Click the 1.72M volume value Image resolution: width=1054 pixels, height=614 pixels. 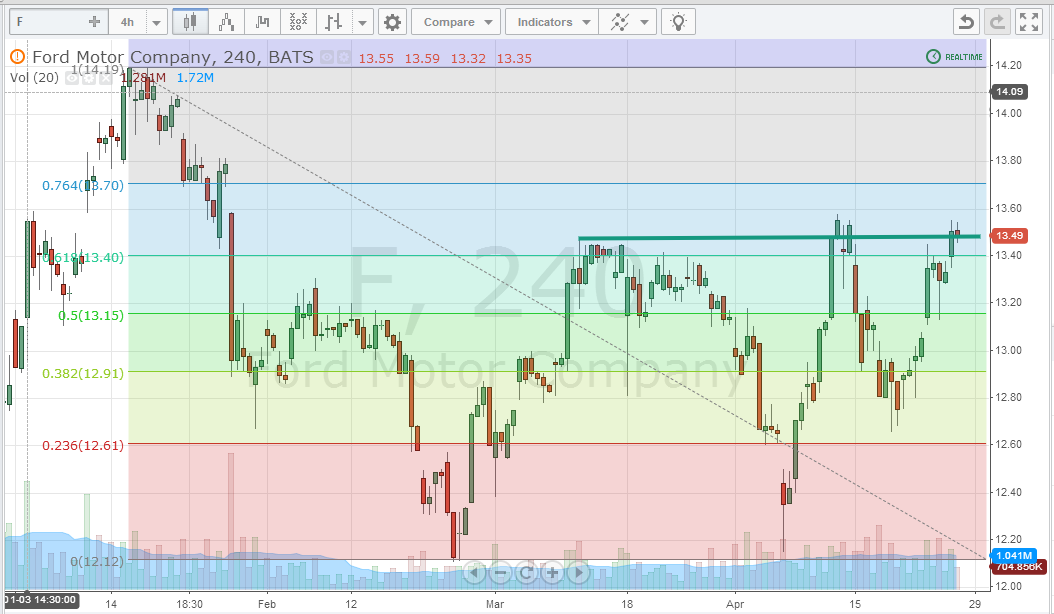click(195, 78)
